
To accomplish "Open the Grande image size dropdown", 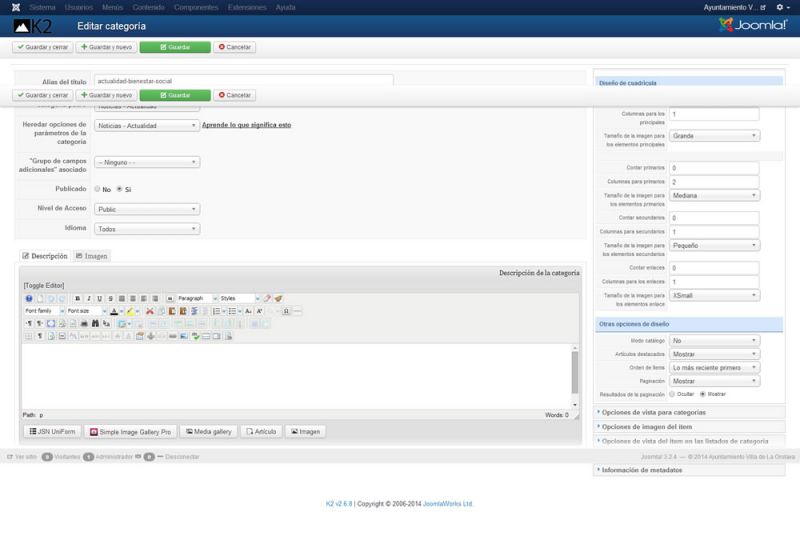I will pos(714,136).
